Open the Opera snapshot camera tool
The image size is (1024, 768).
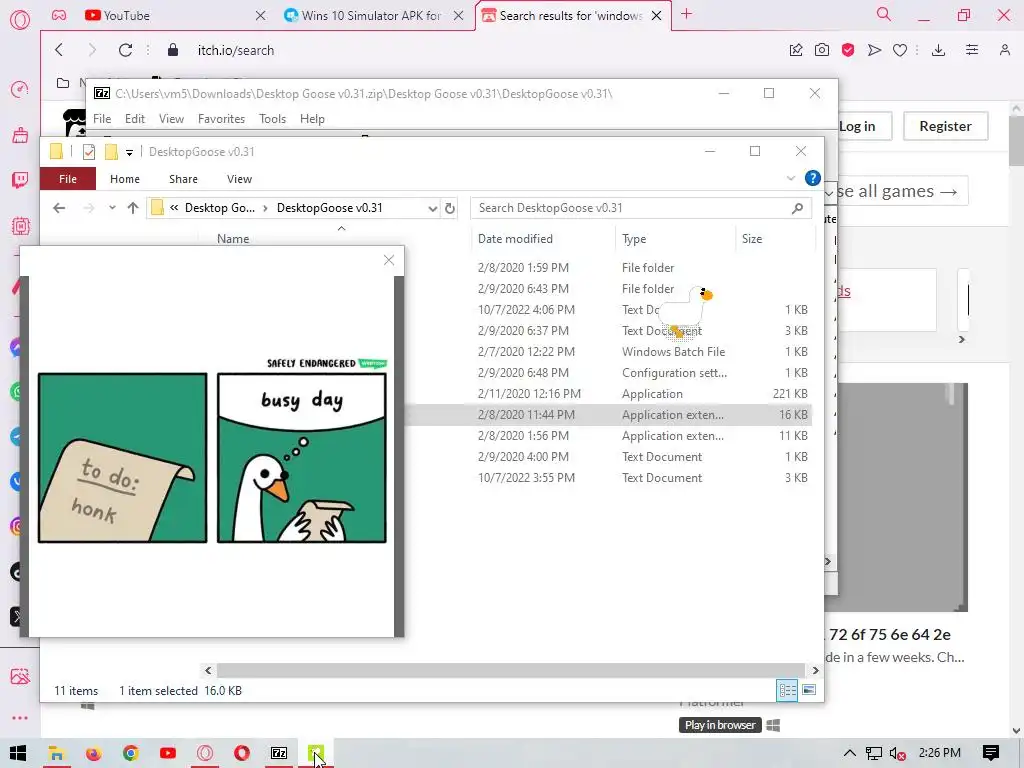pos(822,50)
